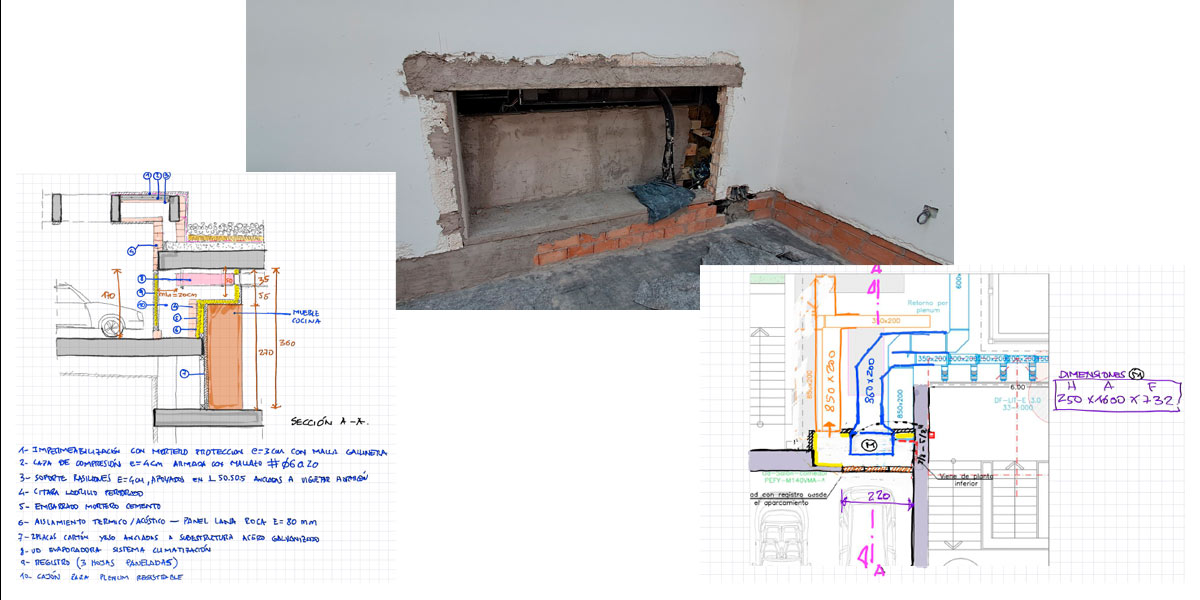Screen dimensions: 1200x600
Task: Expand the MUEBLE COCINA callout label
Action: click(306, 316)
